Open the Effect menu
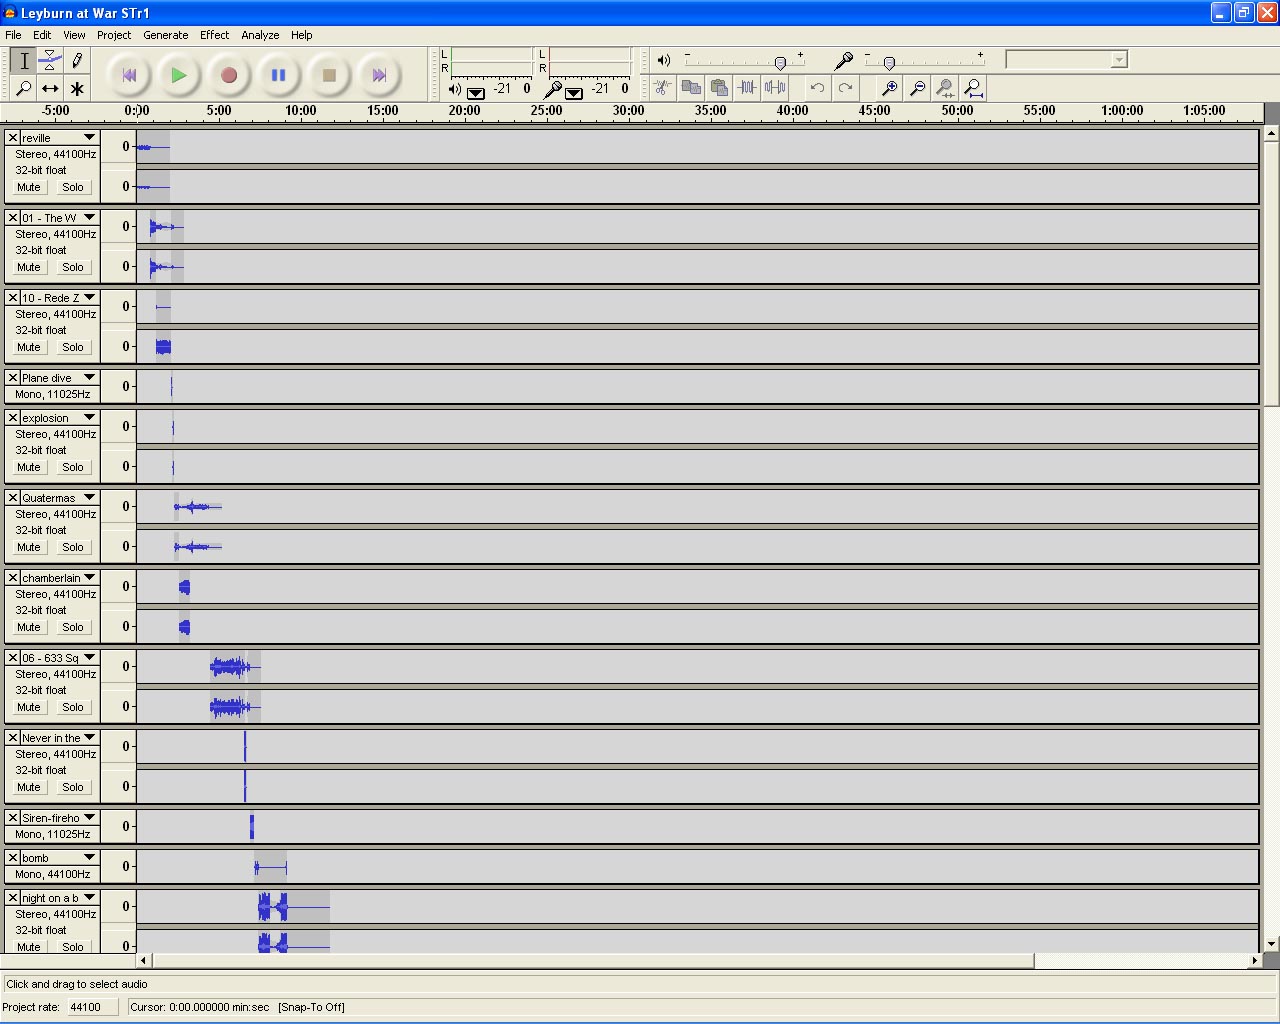This screenshot has height=1024, width=1280. tap(214, 35)
